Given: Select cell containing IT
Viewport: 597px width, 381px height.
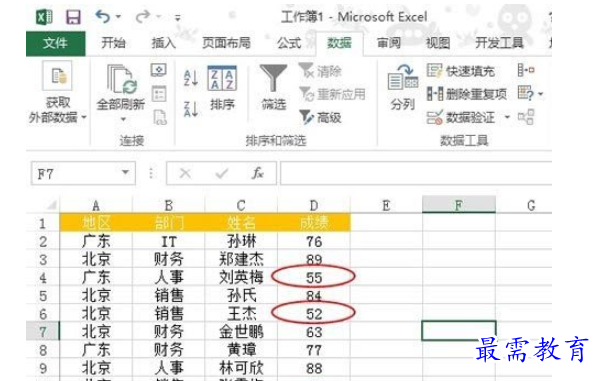Looking at the screenshot, I should point(169,241).
